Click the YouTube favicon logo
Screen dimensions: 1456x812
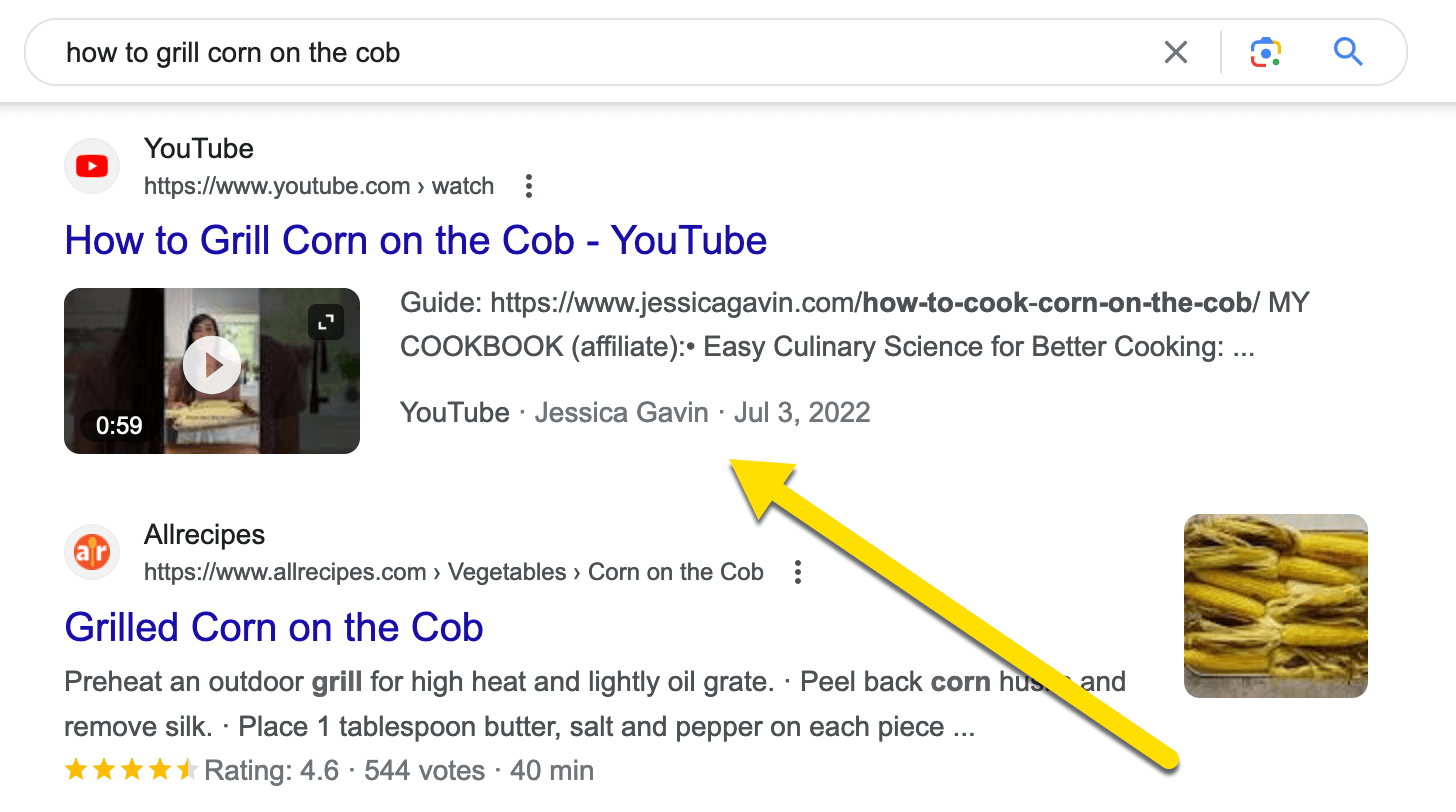coord(92,166)
